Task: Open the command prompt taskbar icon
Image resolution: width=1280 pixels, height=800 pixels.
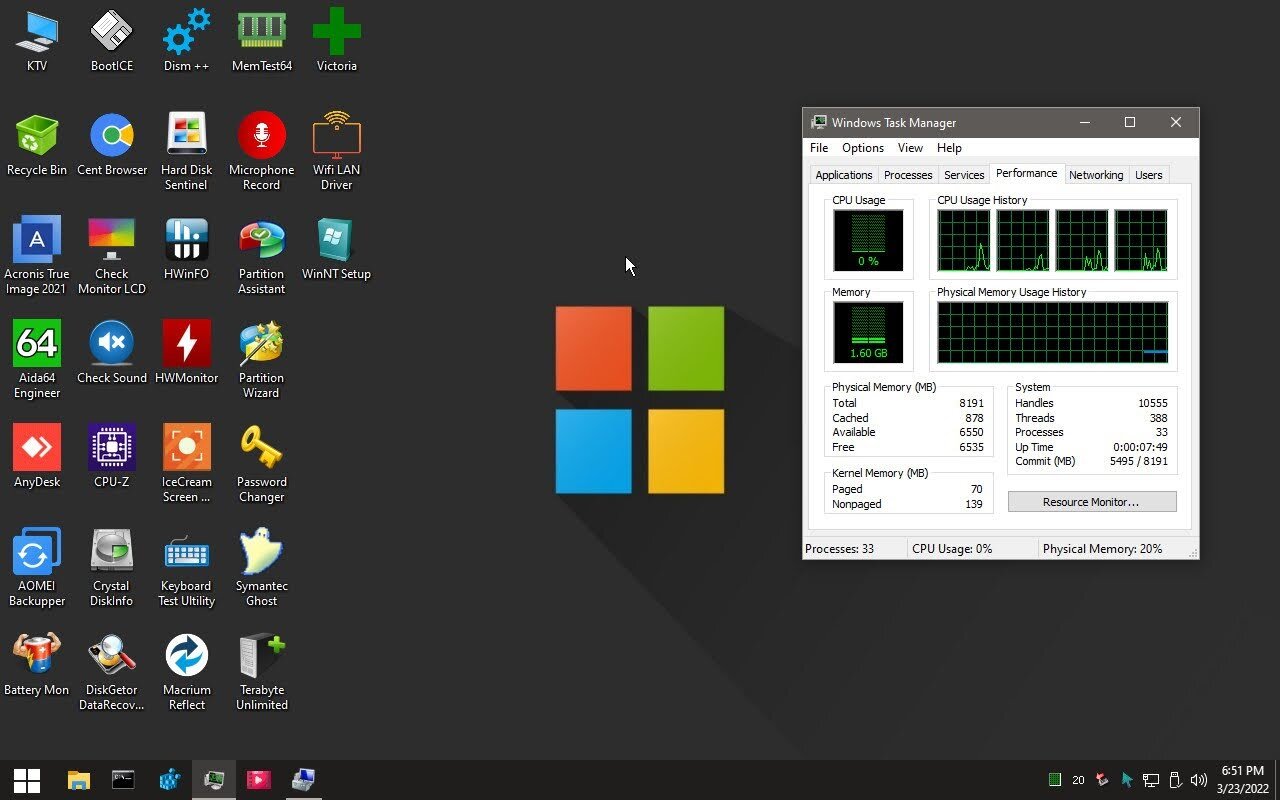Action: click(123, 780)
